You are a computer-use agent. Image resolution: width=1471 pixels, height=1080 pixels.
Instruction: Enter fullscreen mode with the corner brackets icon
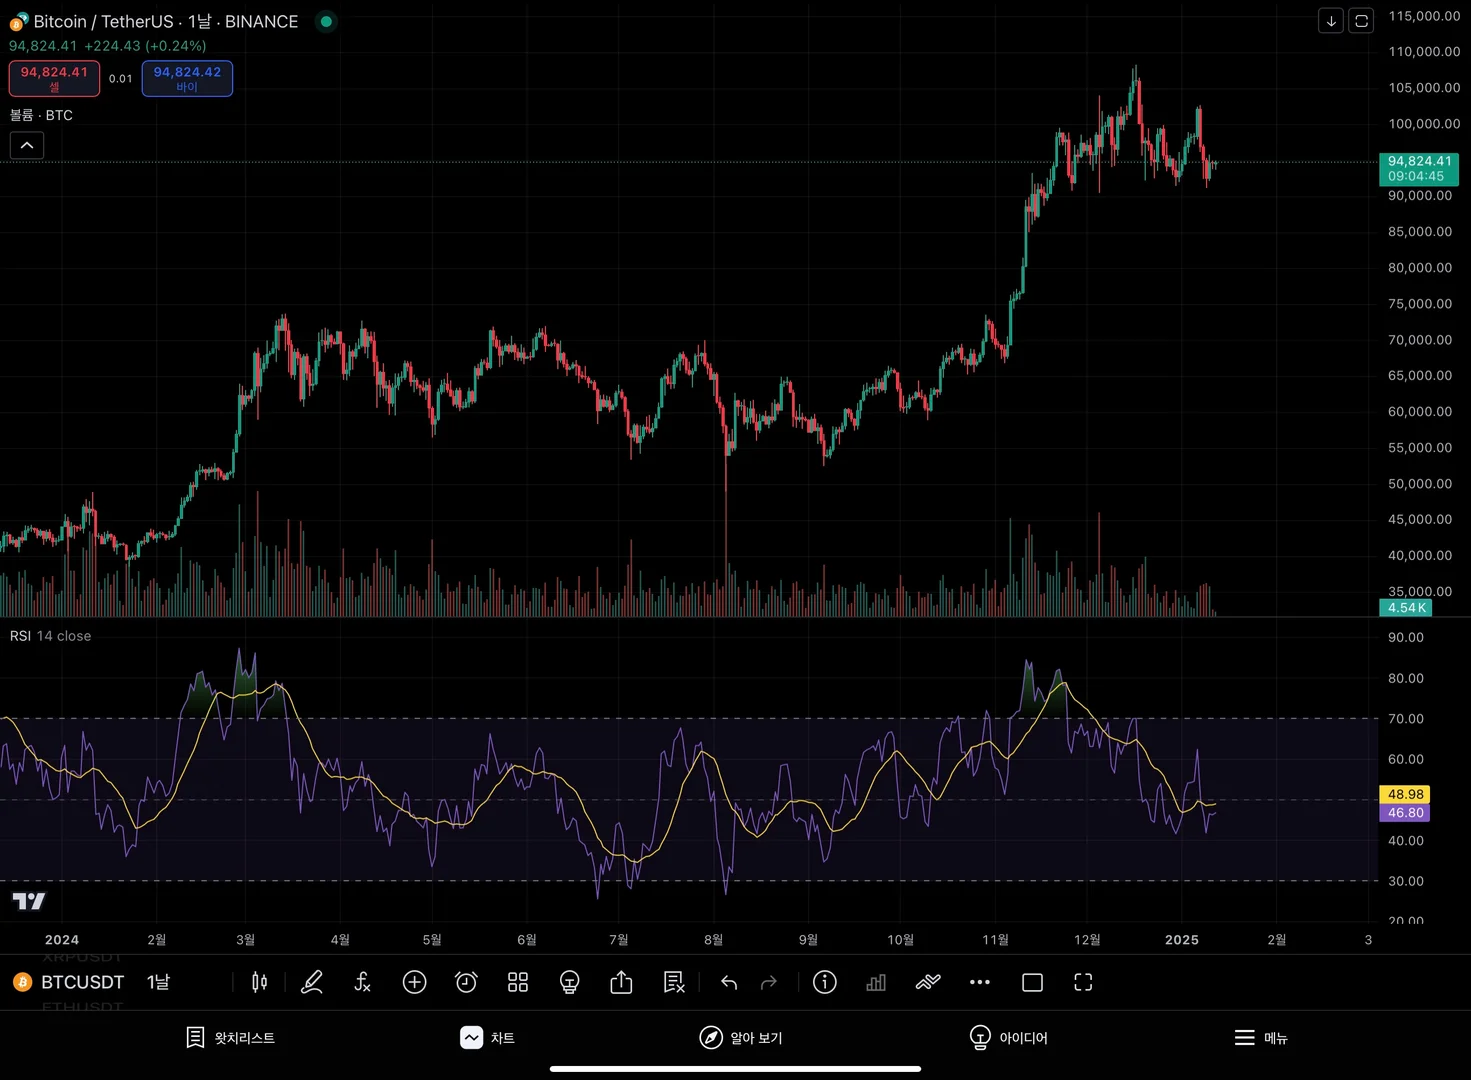pos(1083,982)
